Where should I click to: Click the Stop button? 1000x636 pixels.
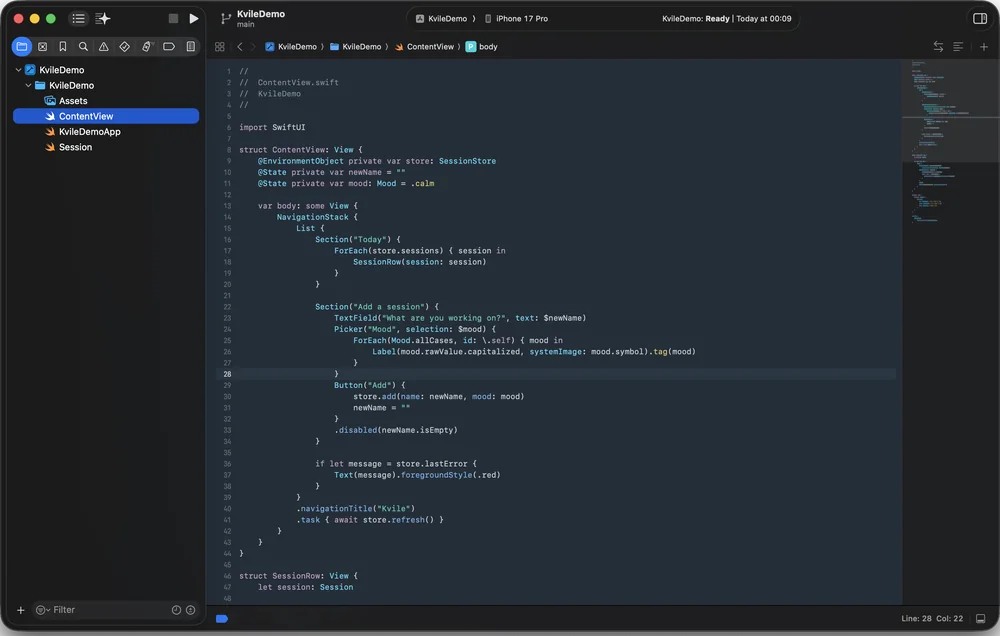point(173,18)
